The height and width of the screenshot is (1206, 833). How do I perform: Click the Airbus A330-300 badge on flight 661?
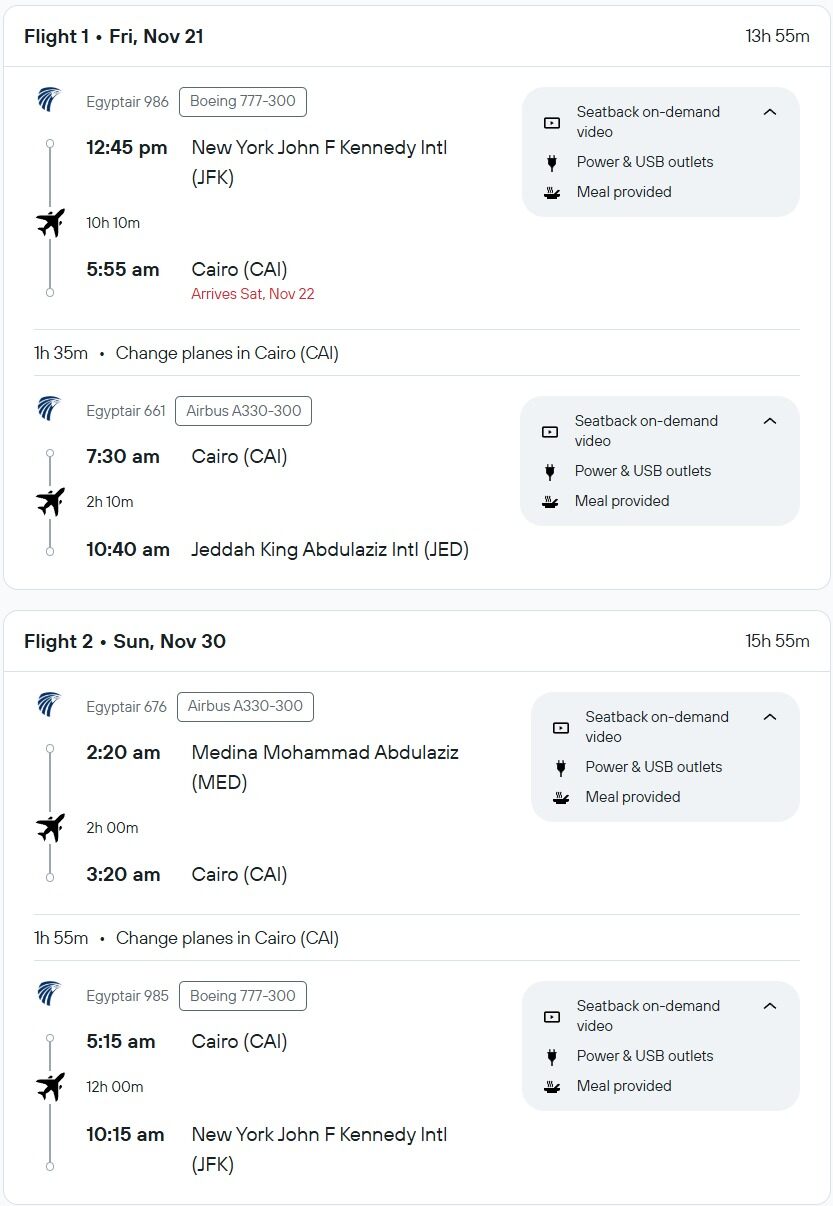(243, 411)
